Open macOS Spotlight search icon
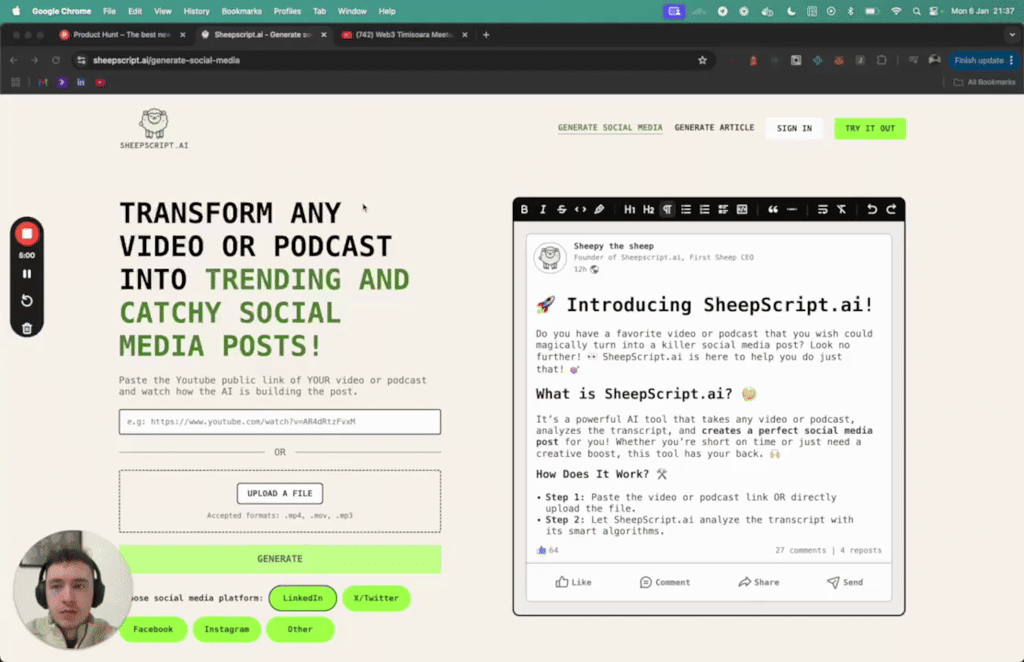Viewport: 1024px width, 662px height. coord(916,11)
